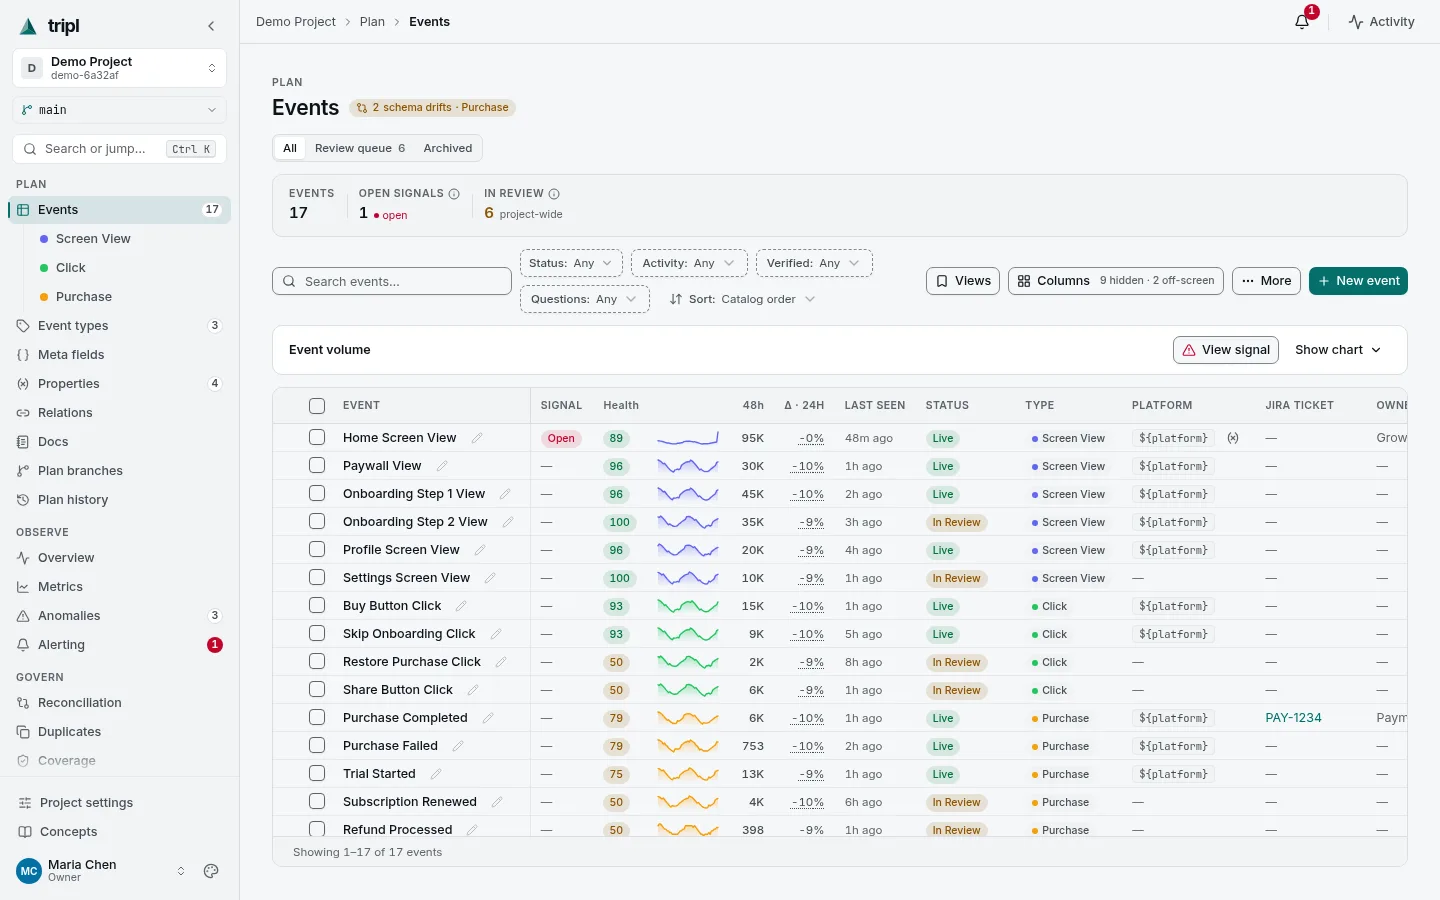Screen dimensions: 1440x900
Task: Select the All tab
Action: [290, 148]
